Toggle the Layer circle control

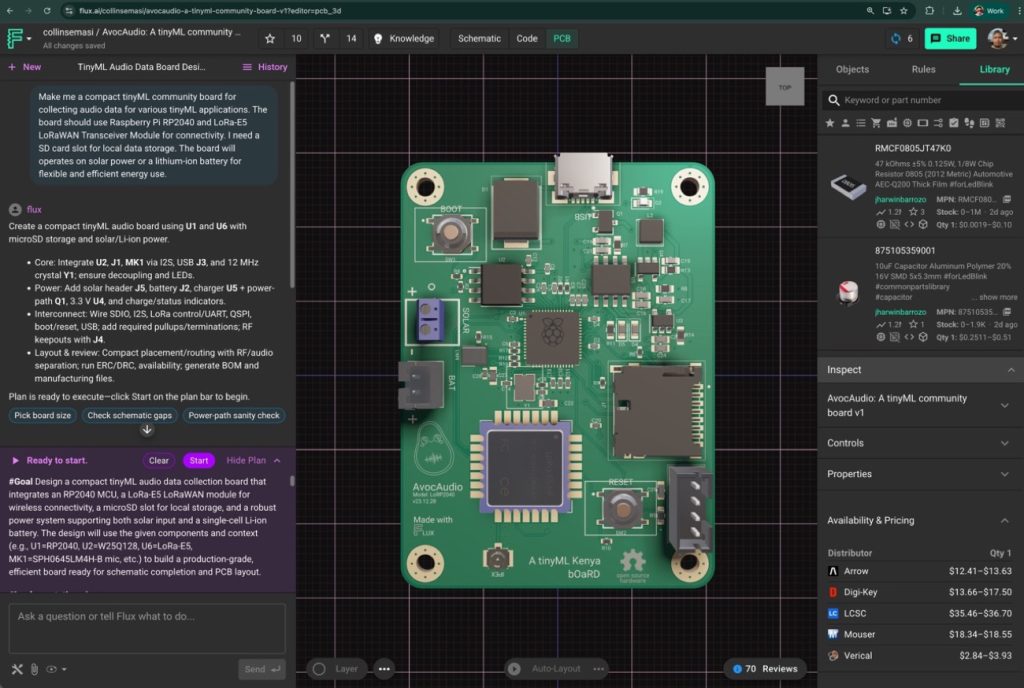pyautogui.click(x=319, y=669)
